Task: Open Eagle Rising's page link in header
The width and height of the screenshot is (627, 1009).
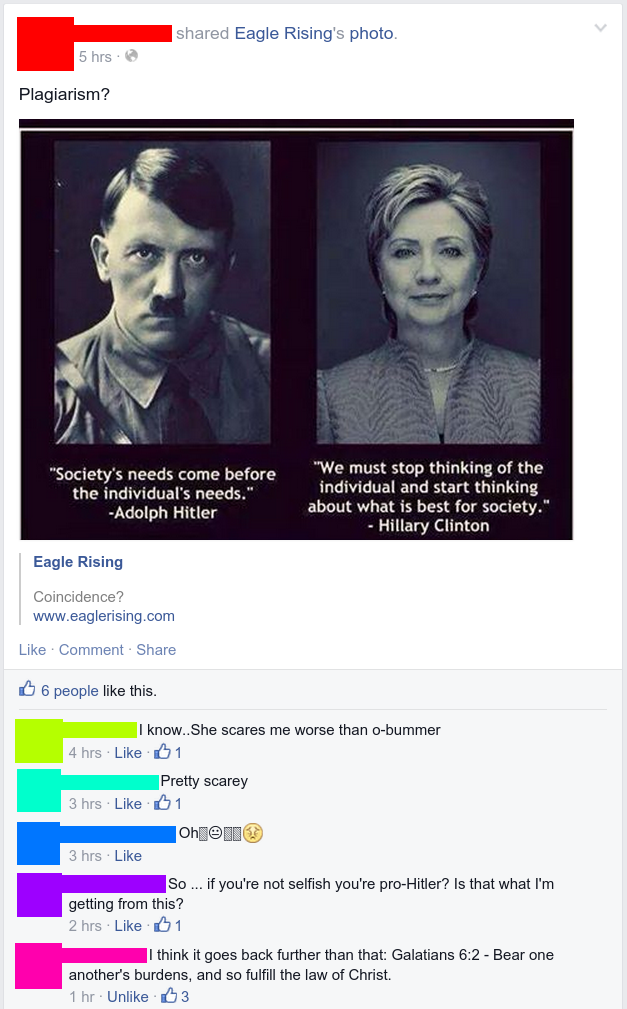Action: tap(283, 33)
